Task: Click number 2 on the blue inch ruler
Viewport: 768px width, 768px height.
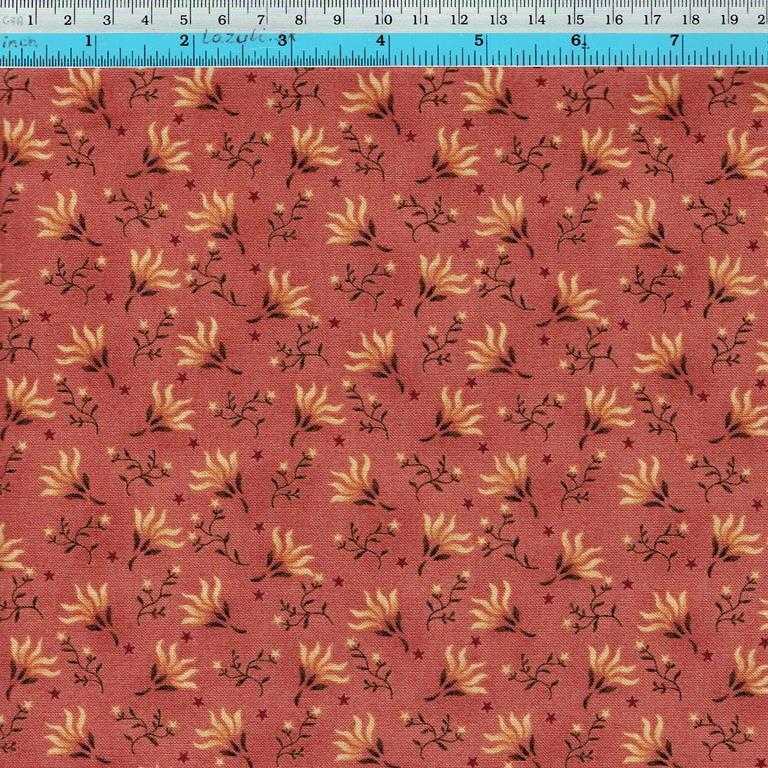Action: tap(184, 41)
